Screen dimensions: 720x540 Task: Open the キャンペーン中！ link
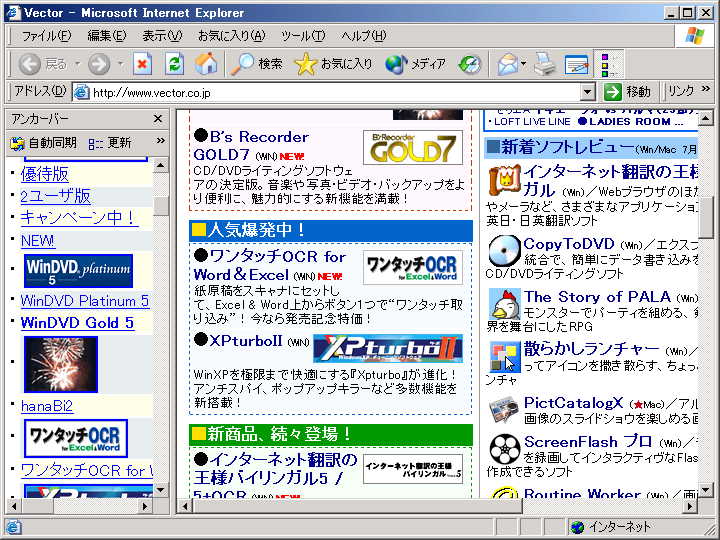(x=78, y=218)
